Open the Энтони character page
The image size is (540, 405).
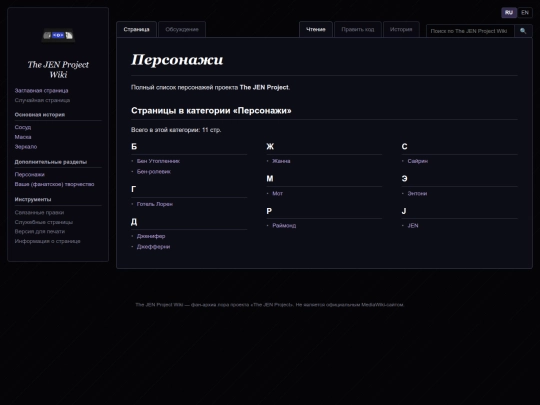tap(417, 193)
